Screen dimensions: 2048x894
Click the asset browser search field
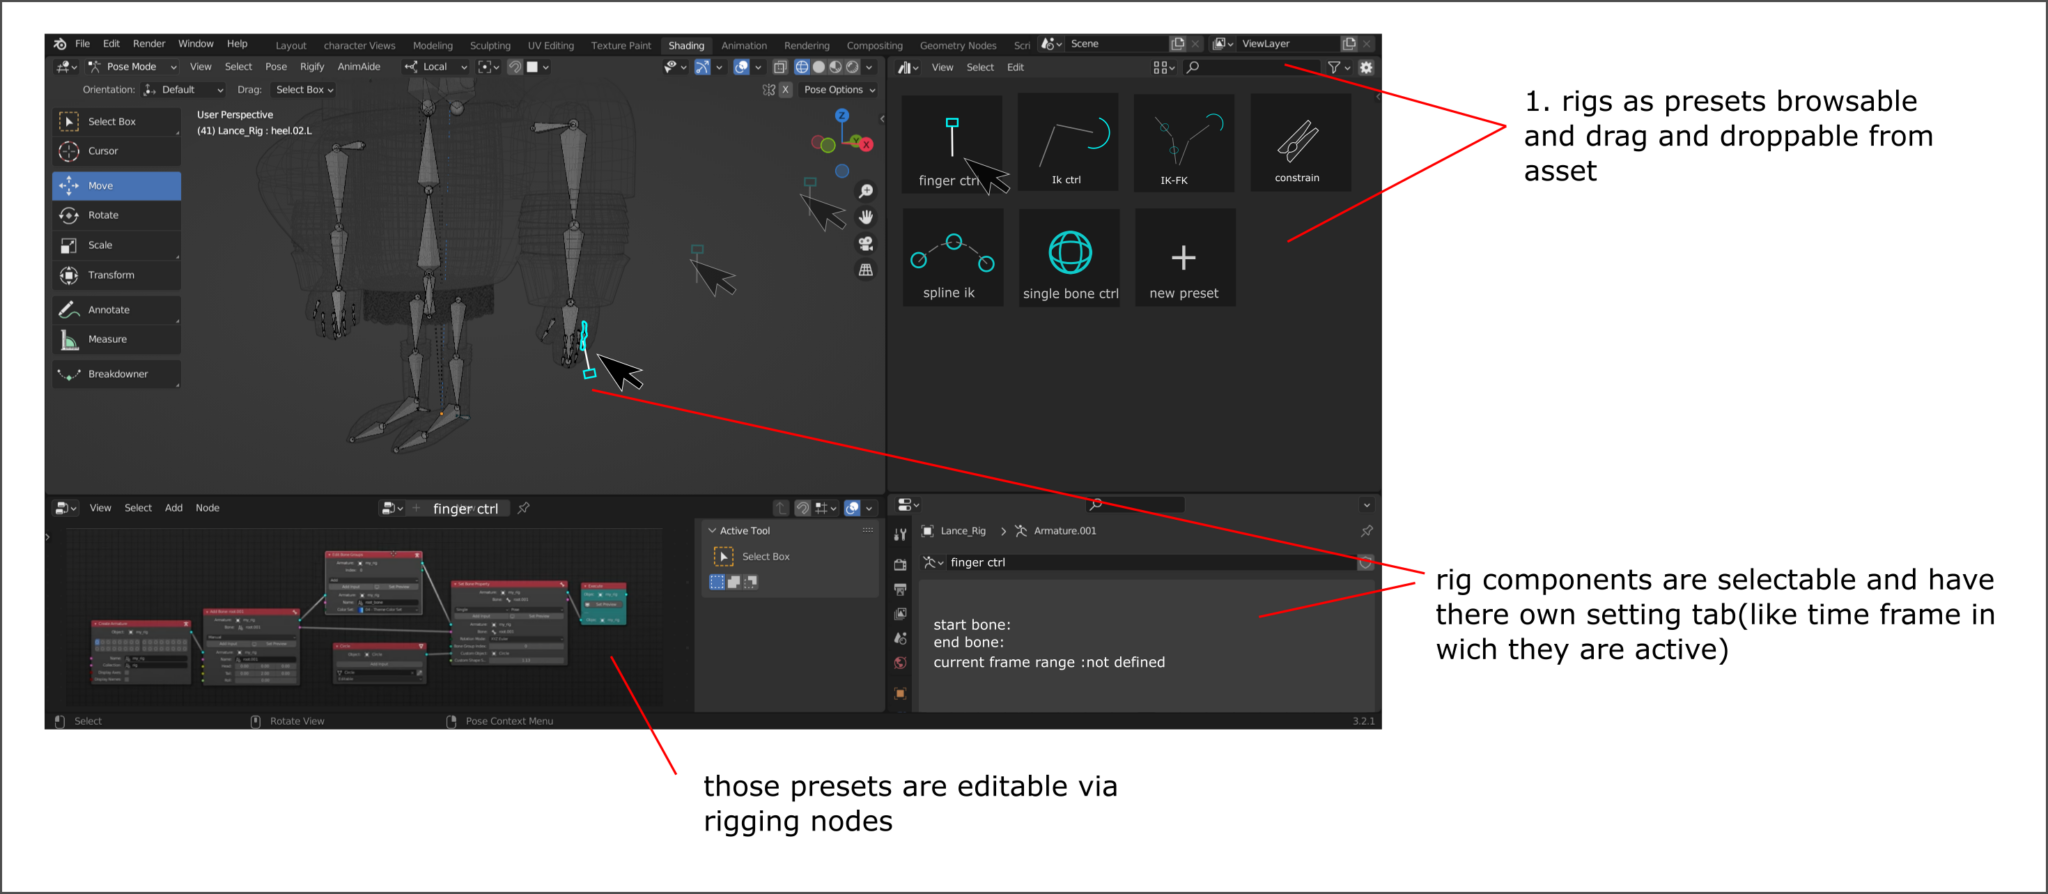(1250, 68)
